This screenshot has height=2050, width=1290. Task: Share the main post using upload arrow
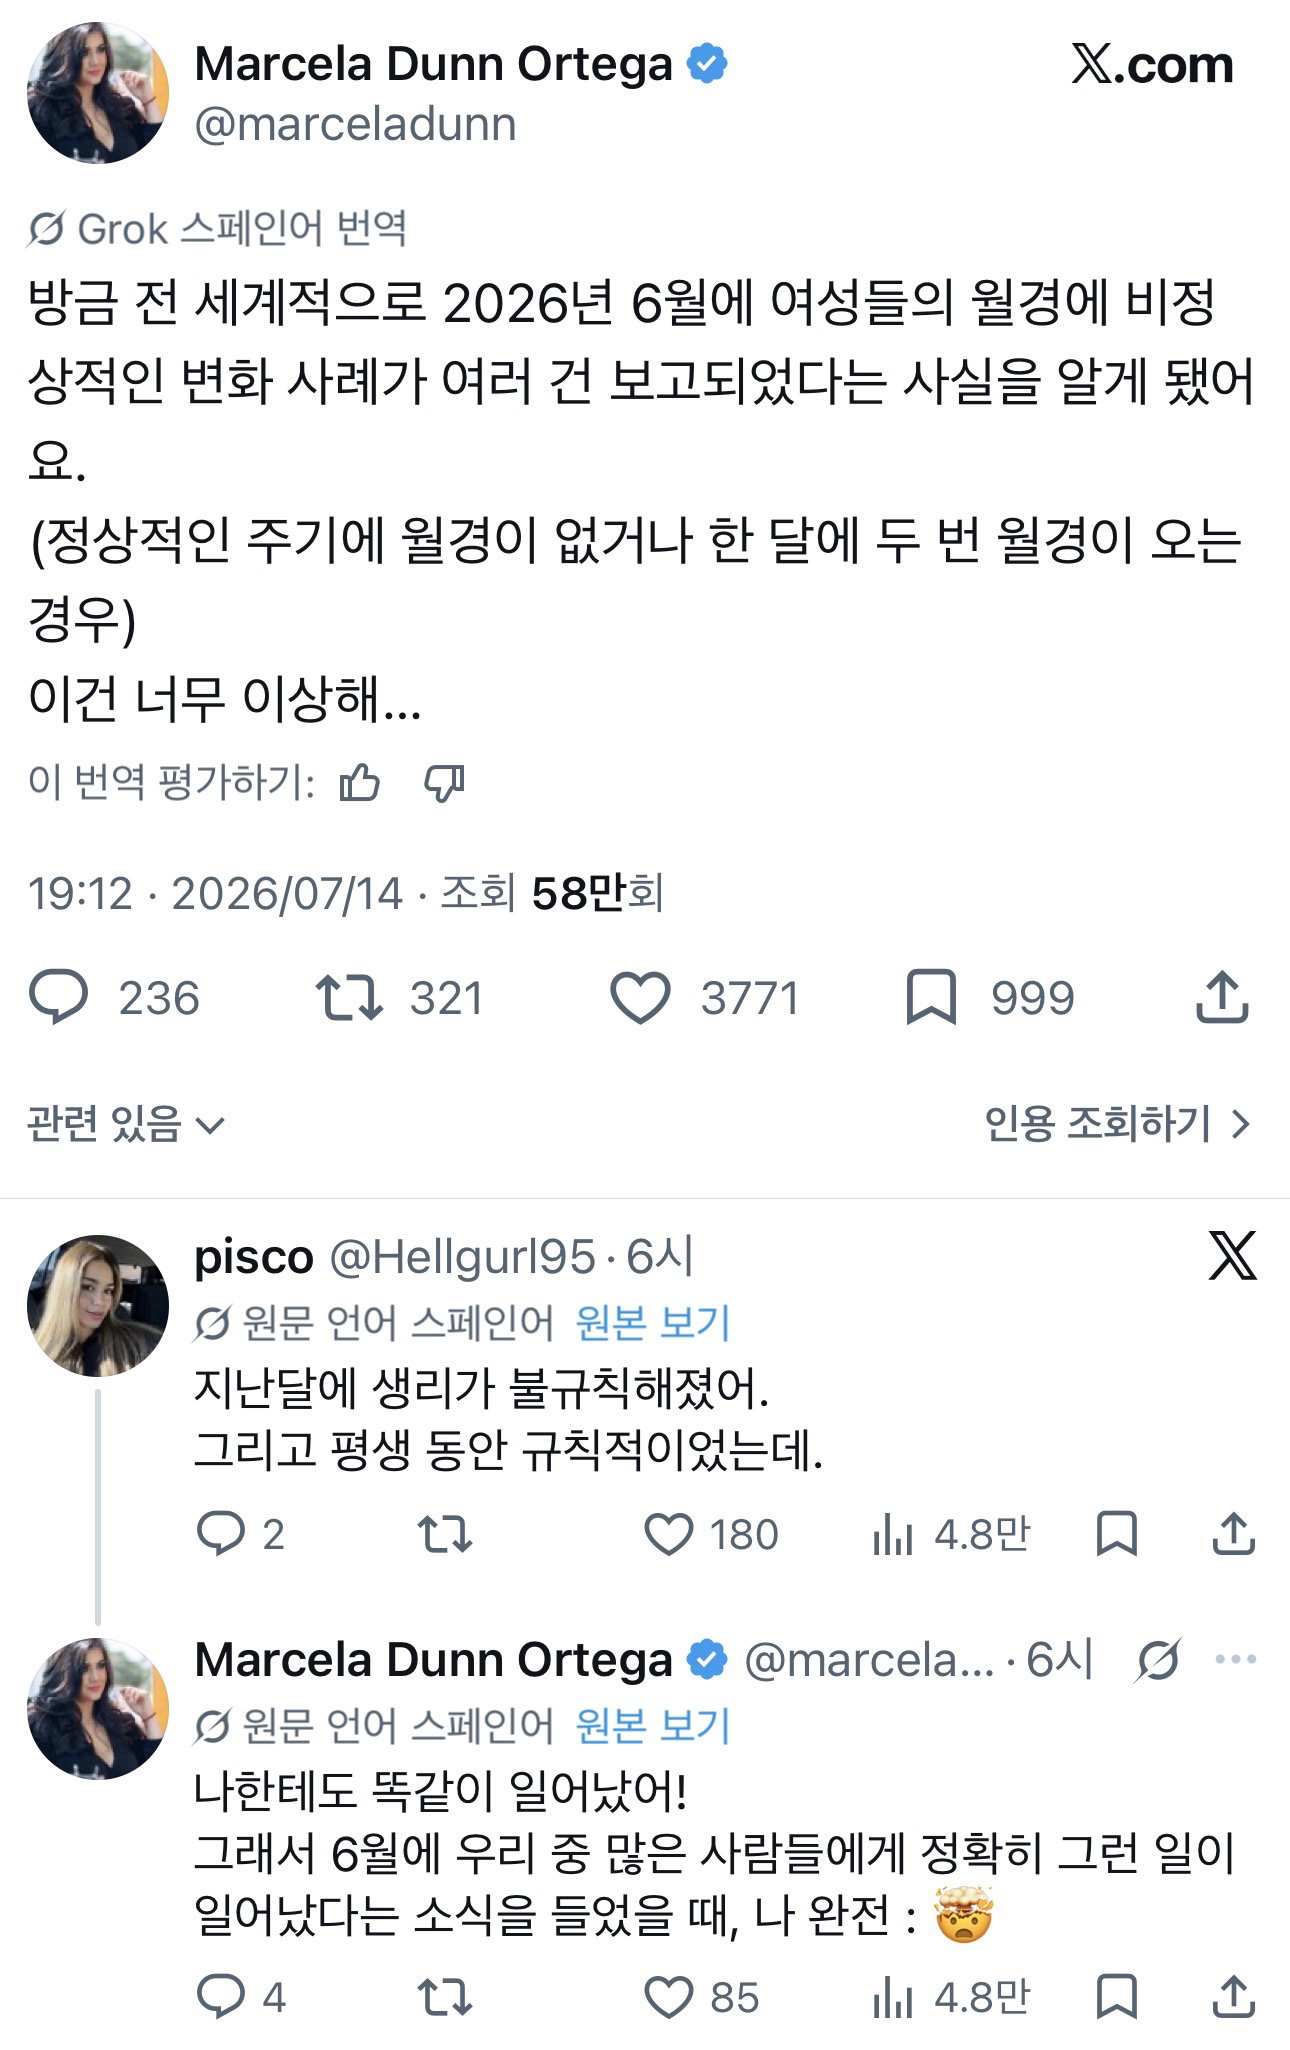tap(1222, 996)
